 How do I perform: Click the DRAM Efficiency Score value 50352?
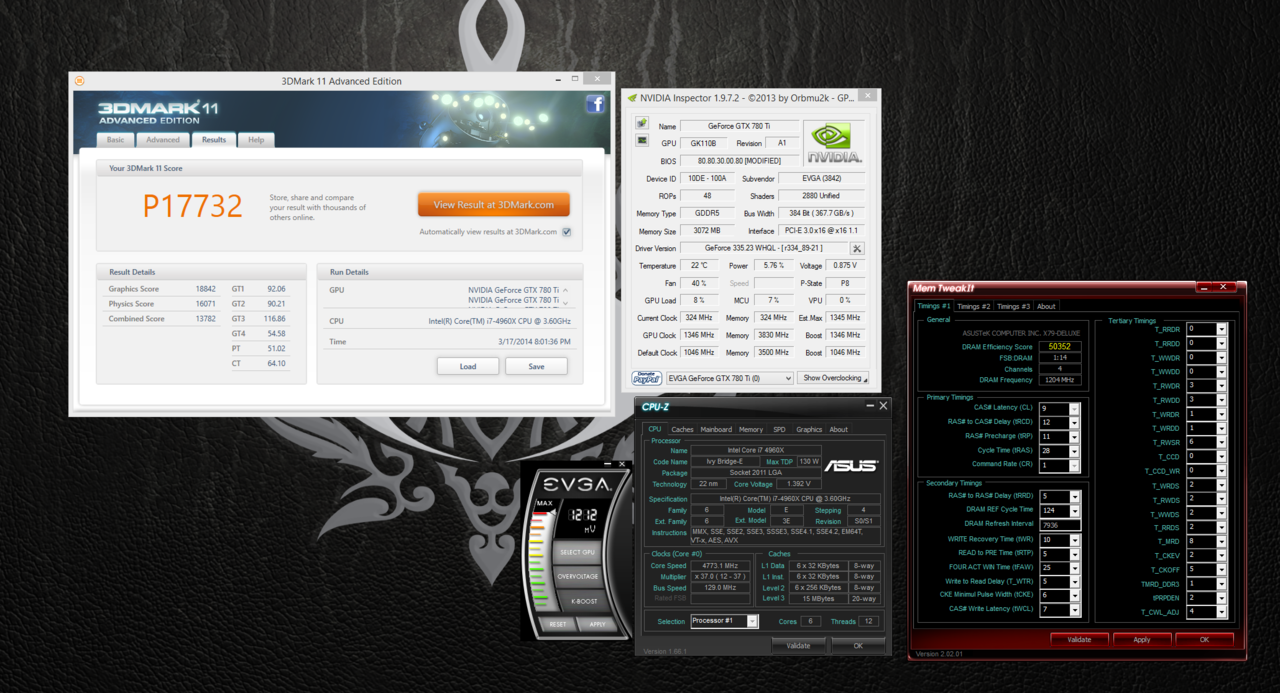coord(1060,346)
